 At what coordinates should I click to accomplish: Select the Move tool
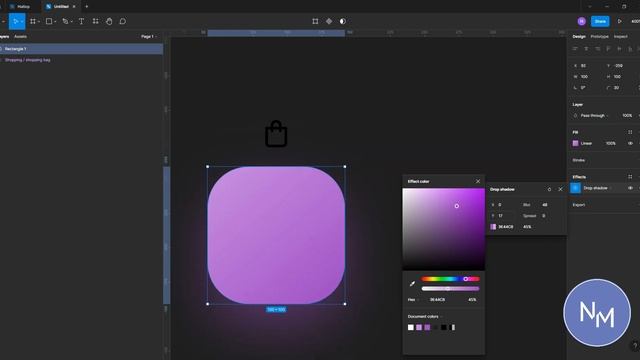tap(16, 21)
